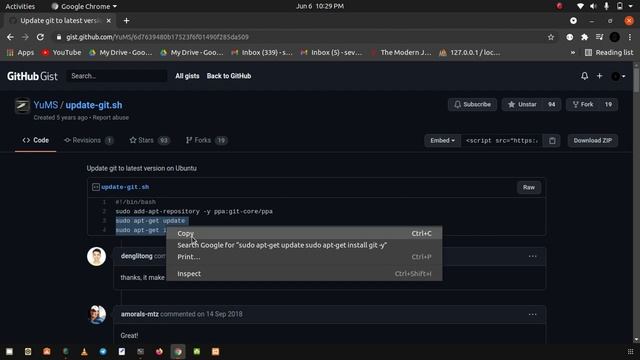Launch Firefox from the taskbar
The image size is (640, 360).
coord(159,351)
